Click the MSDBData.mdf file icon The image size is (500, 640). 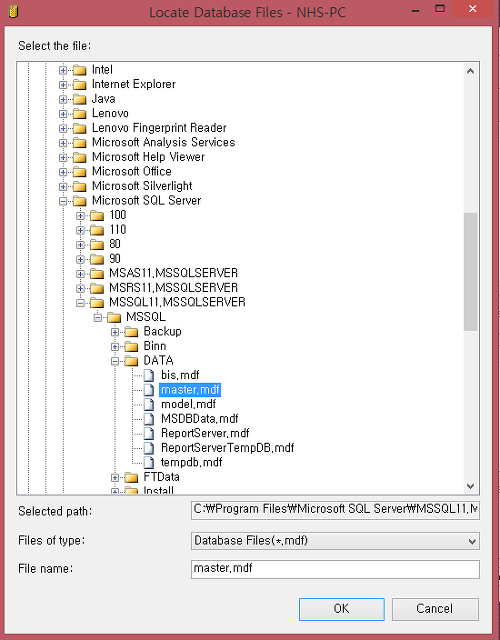(x=149, y=419)
